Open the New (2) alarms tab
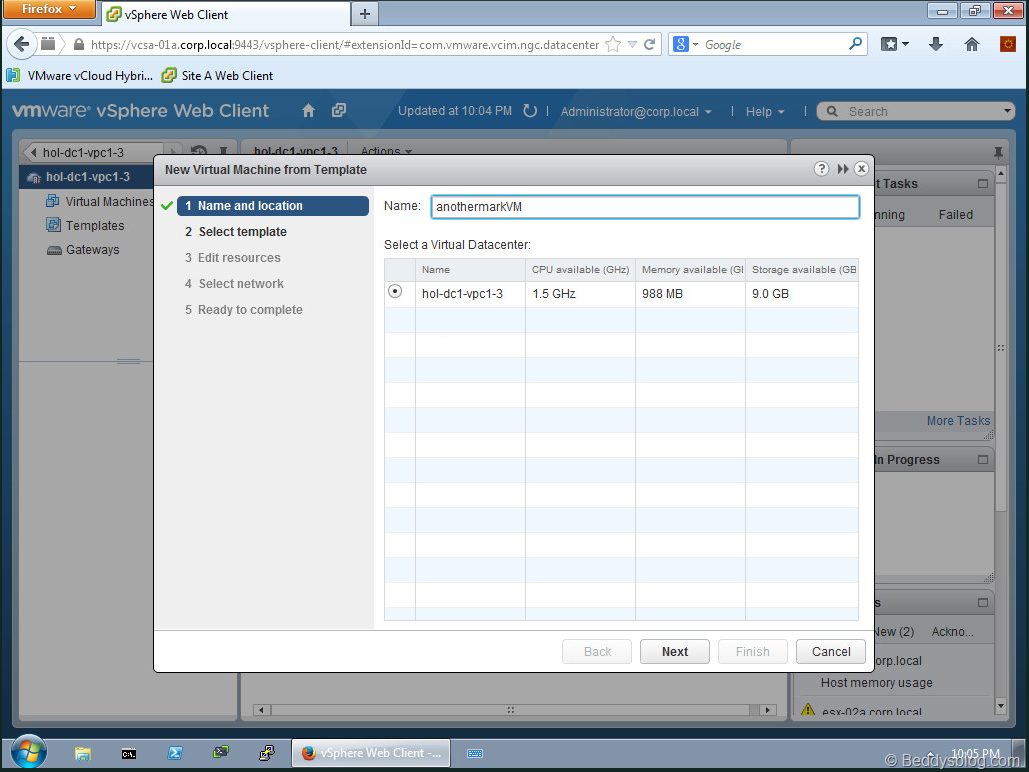The image size is (1029, 772). [894, 632]
